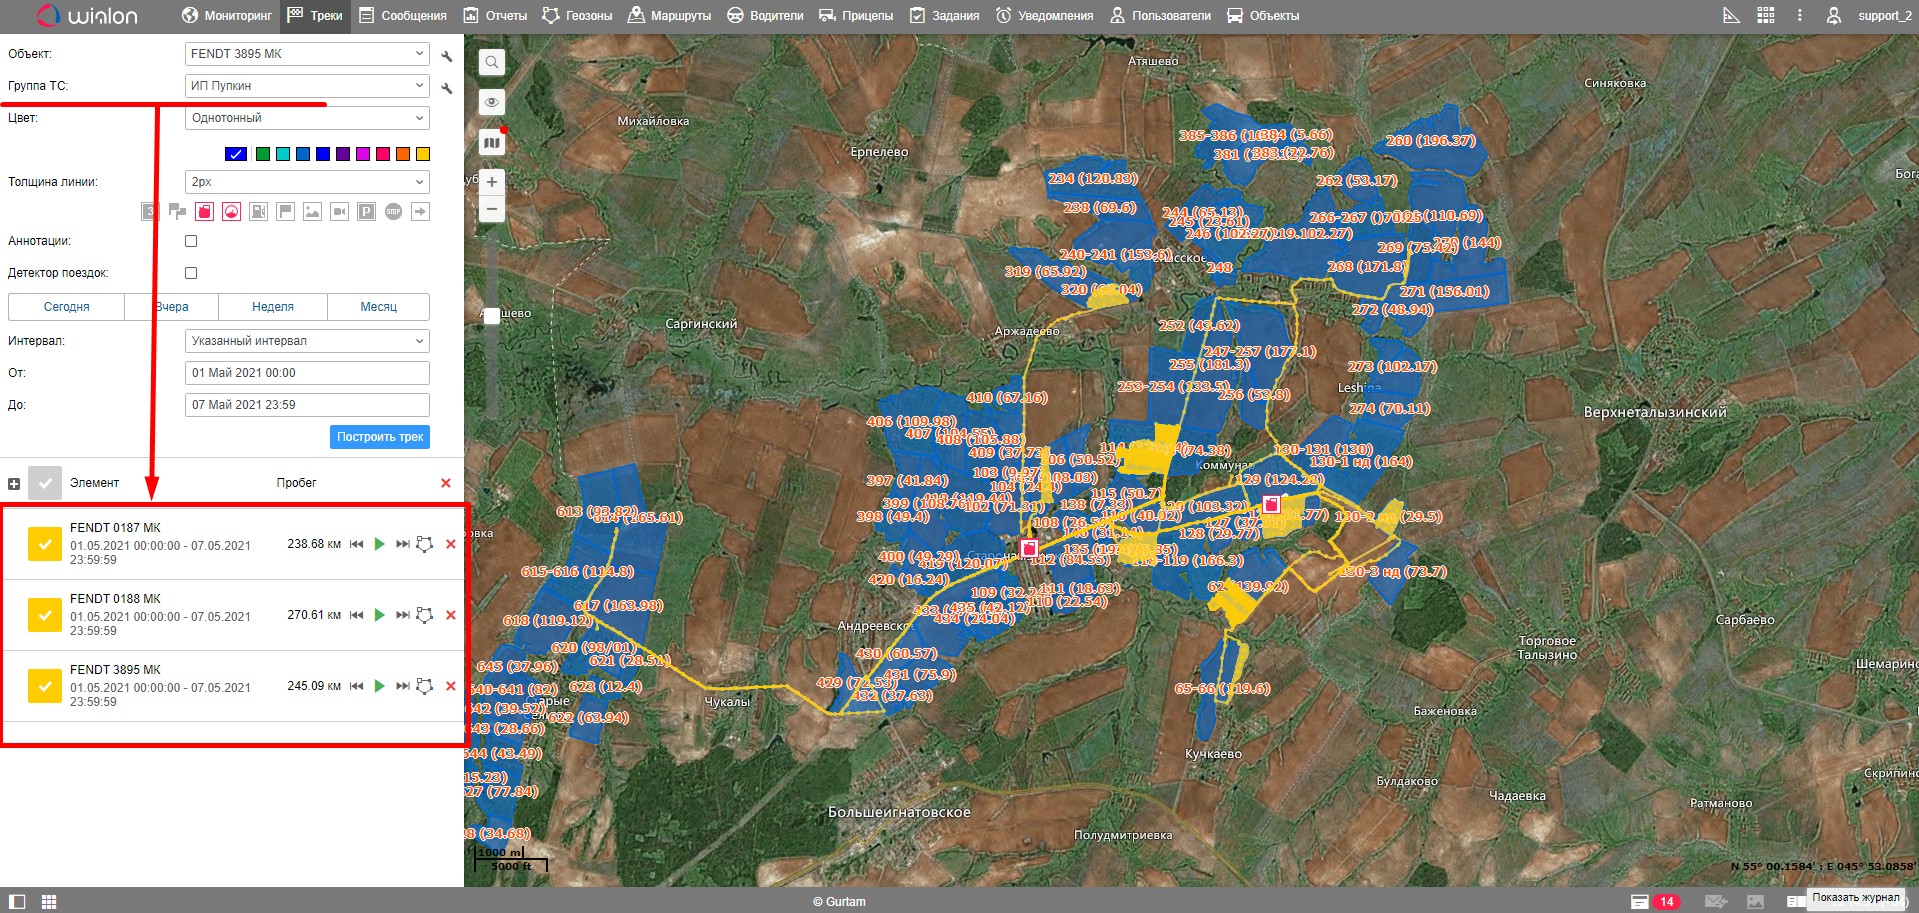Toggle the fuel filling marker icon

(x=204, y=212)
